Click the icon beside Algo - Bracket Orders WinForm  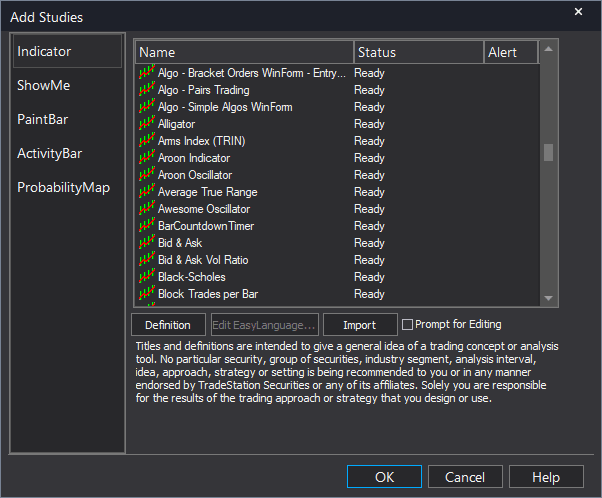pyautogui.click(x=147, y=73)
